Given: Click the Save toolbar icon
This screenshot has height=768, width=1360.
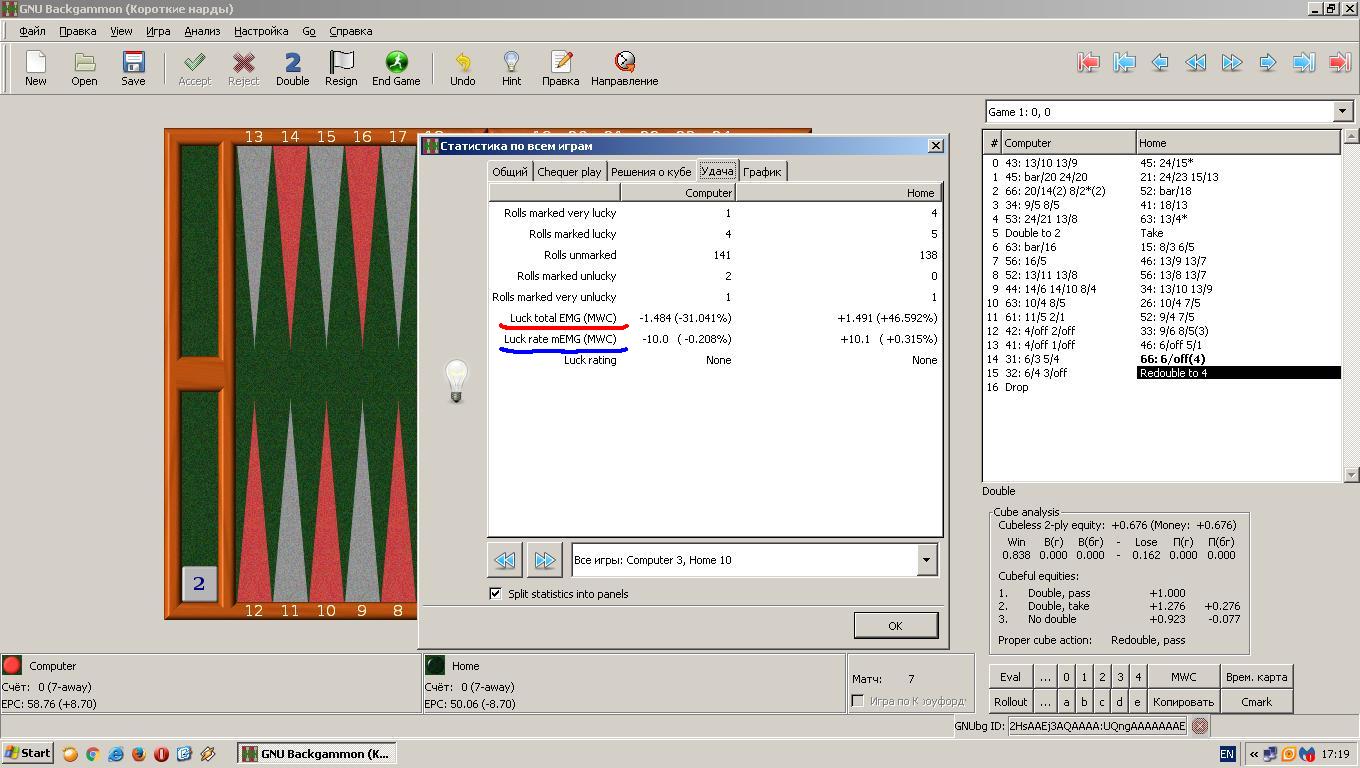Looking at the screenshot, I should click(x=133, y=68).
